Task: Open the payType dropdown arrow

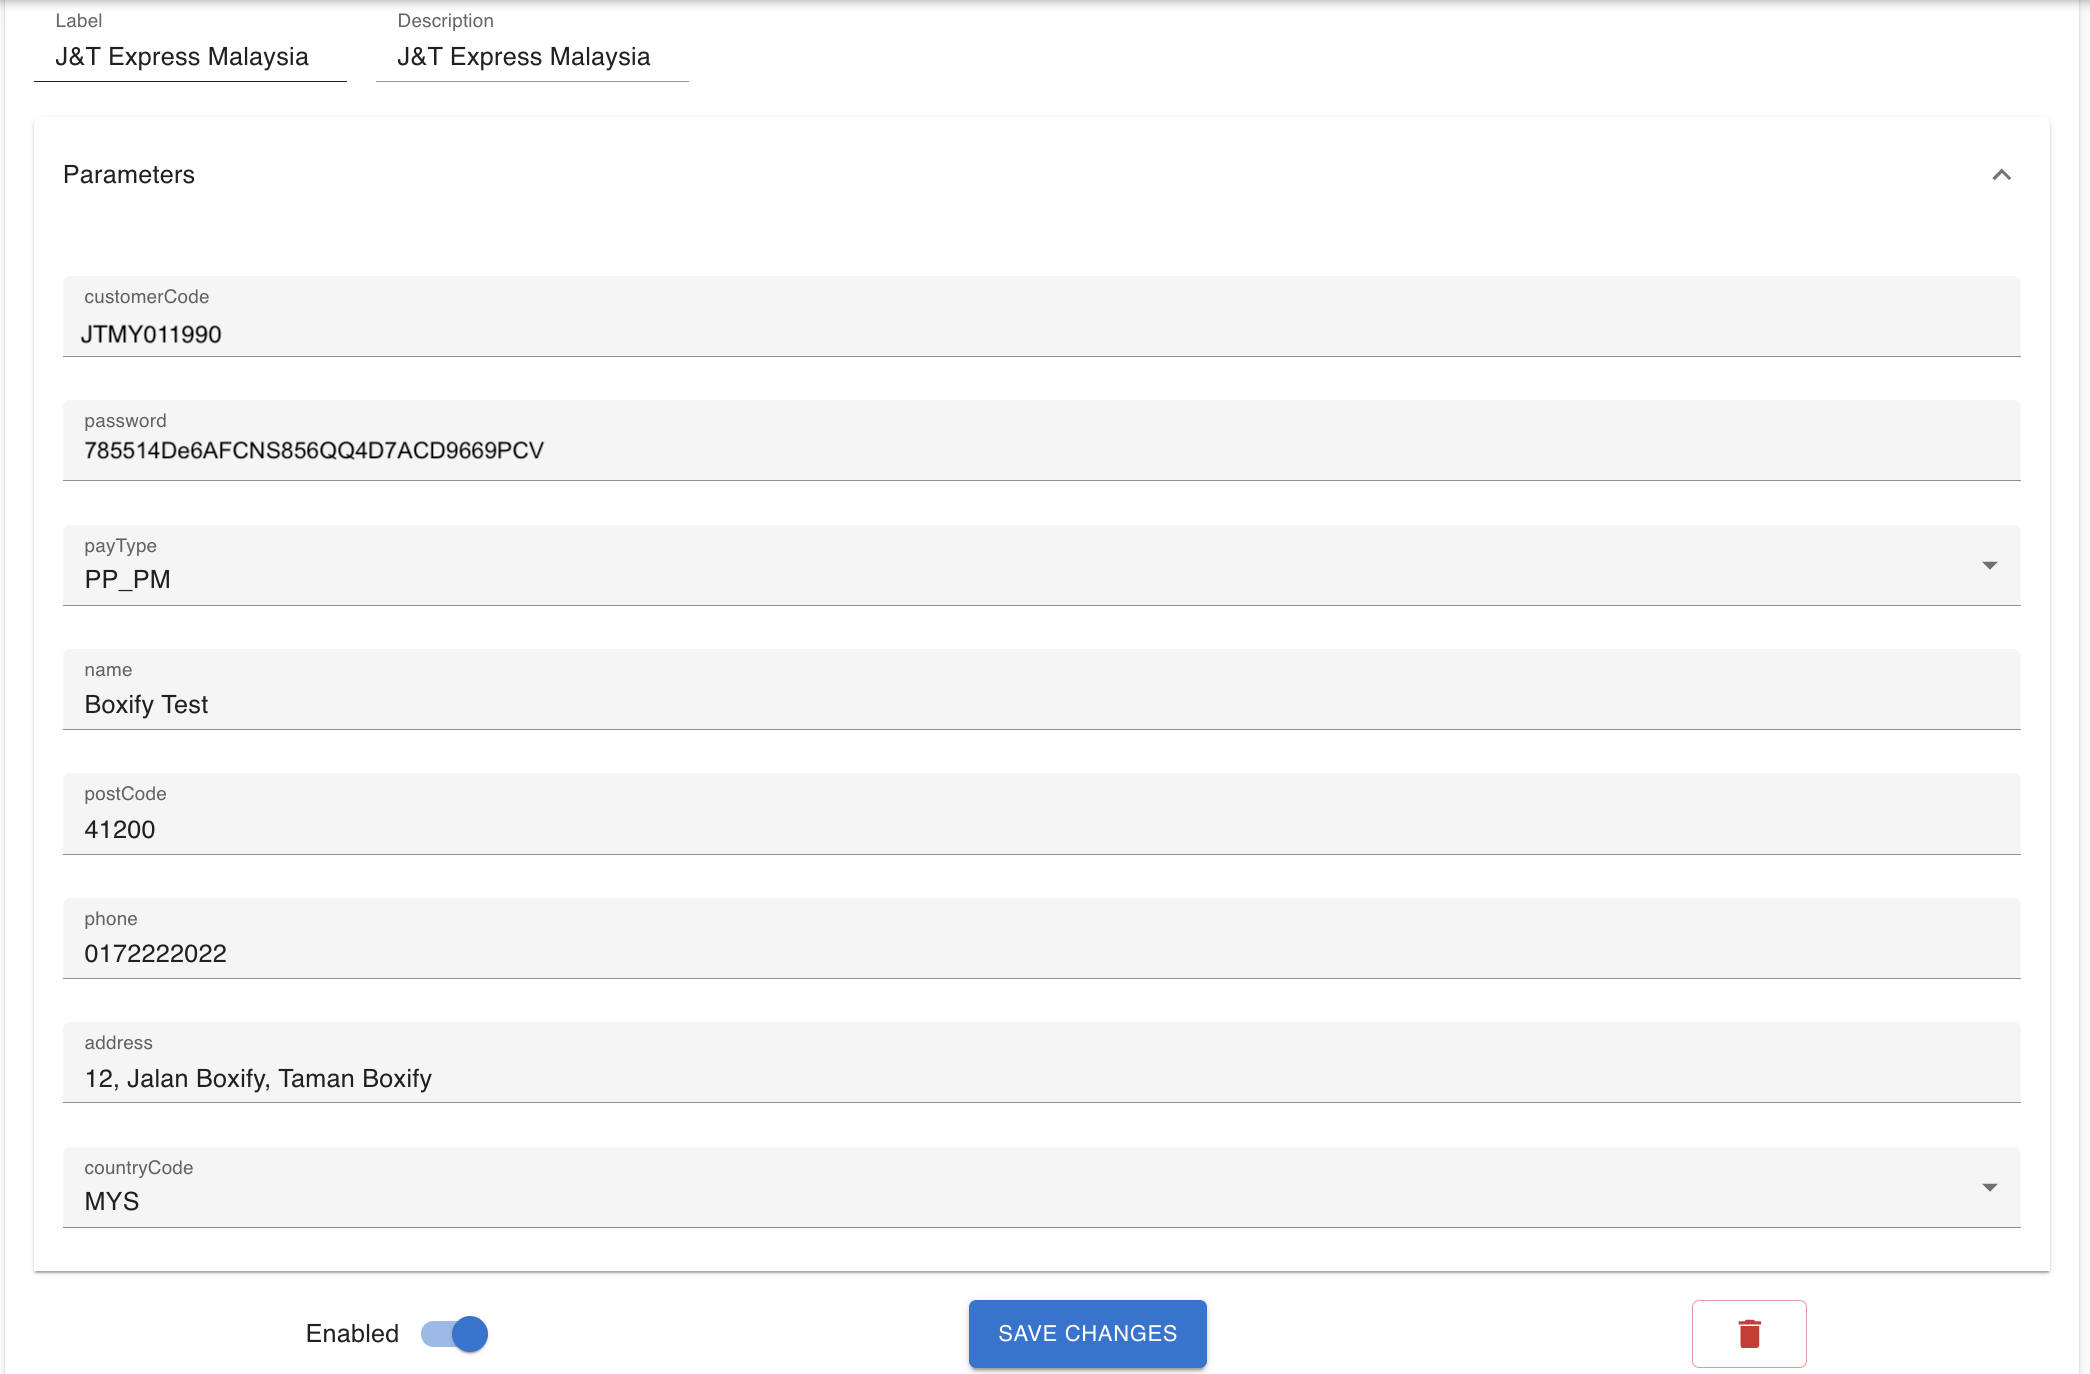Action: [1989, 566]
